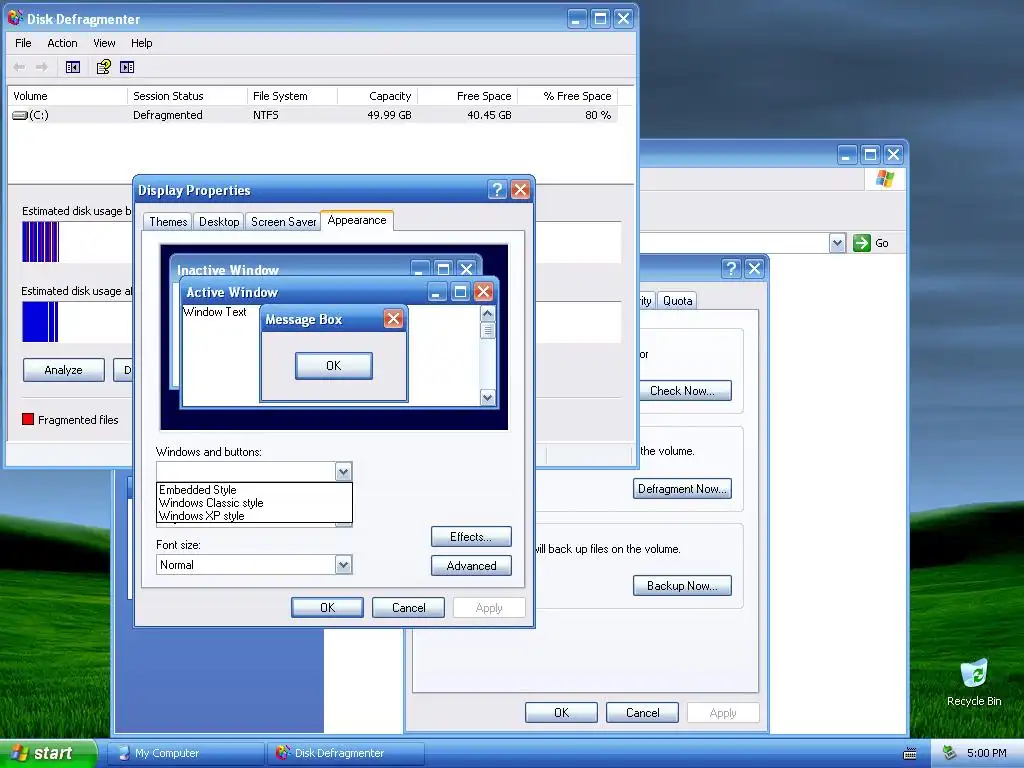Switch to the Themes tab
The image size is (1024, 768).
(168, 222)
